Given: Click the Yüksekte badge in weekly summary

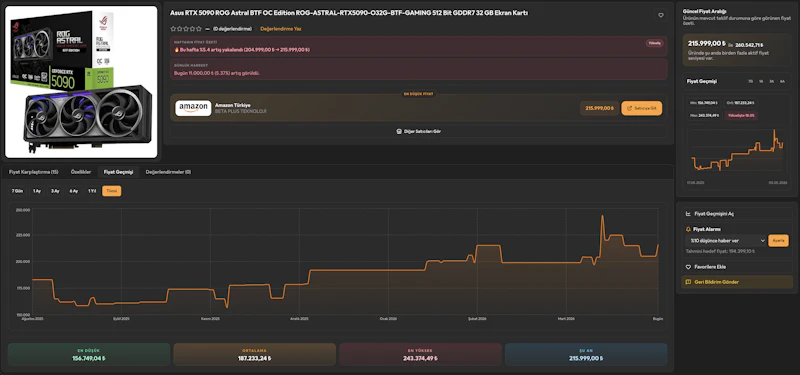Looking at the screenshot, I should [x=654, y=43].
